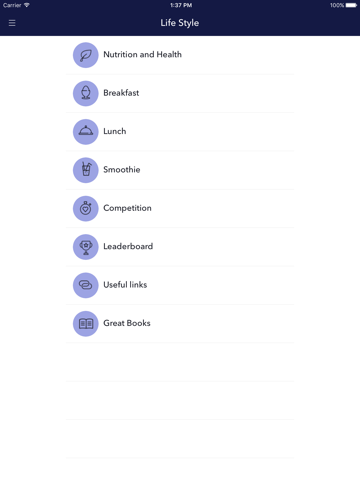Click the Wi-Fi icon next to Carrier
Image resolution: width=360 pixels, height=480 pixels.
[27, 5]
